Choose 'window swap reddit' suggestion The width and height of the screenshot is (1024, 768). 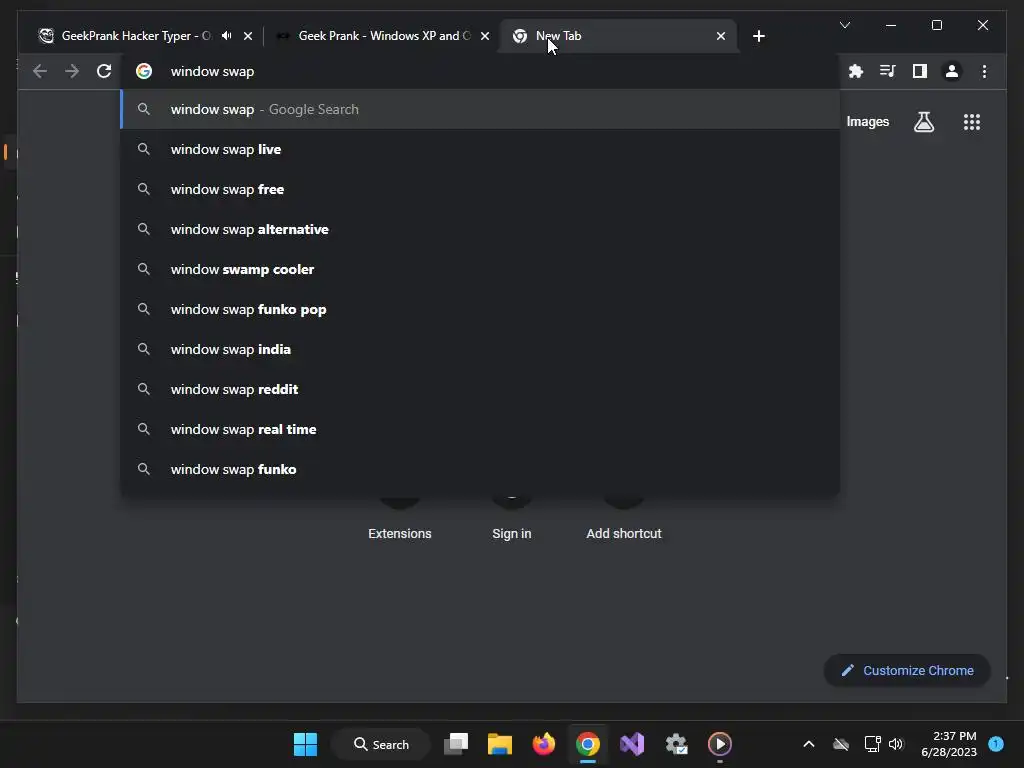point(480,389)
